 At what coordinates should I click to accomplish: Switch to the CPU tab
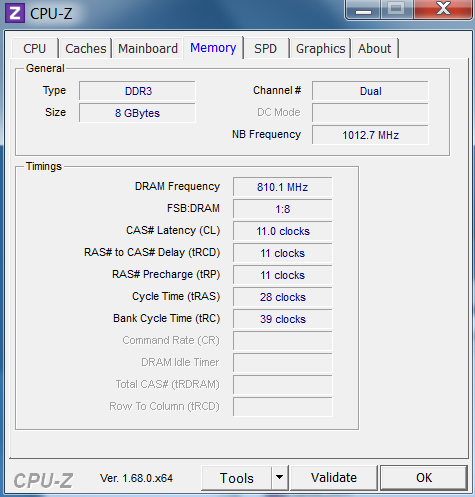click(x=35, y=49)
